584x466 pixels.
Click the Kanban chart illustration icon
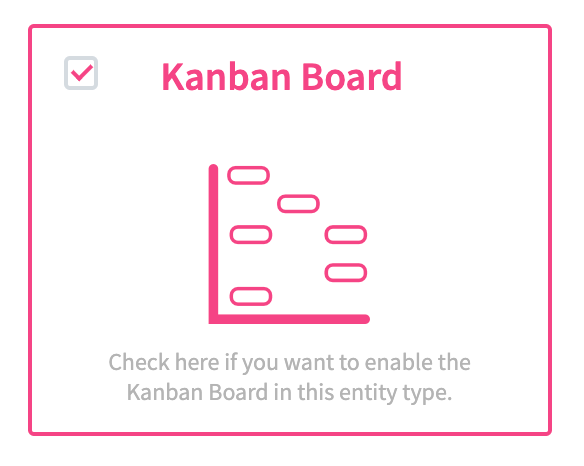click(x=289, y=244)
